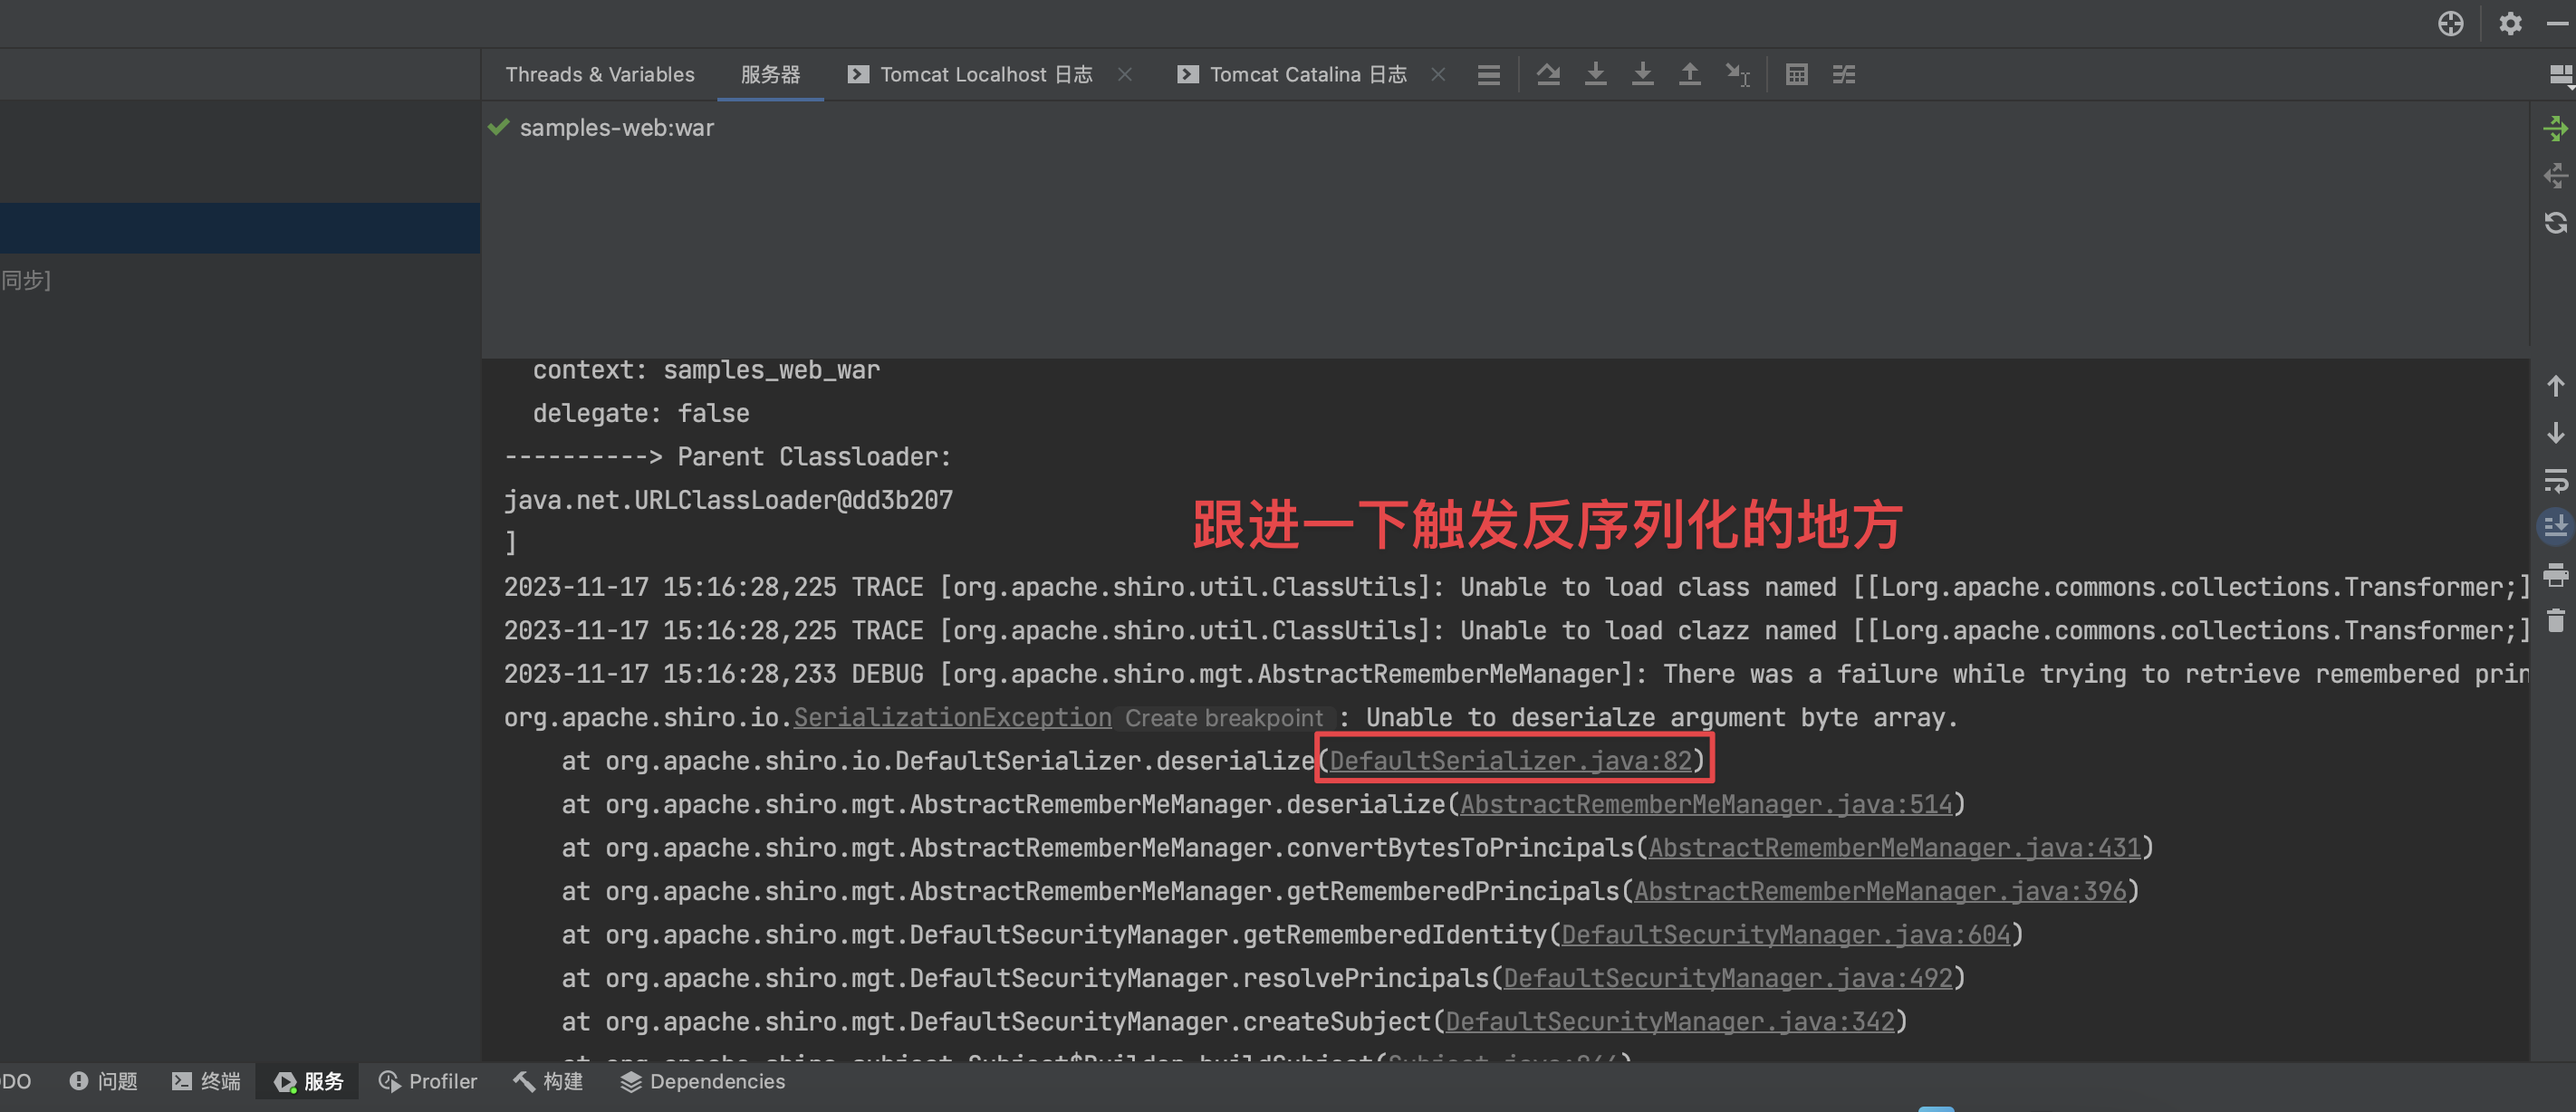Click the refresh deployment icon
Viewport: 2576px width, 1112px height.
click(x=2556, y=223)
